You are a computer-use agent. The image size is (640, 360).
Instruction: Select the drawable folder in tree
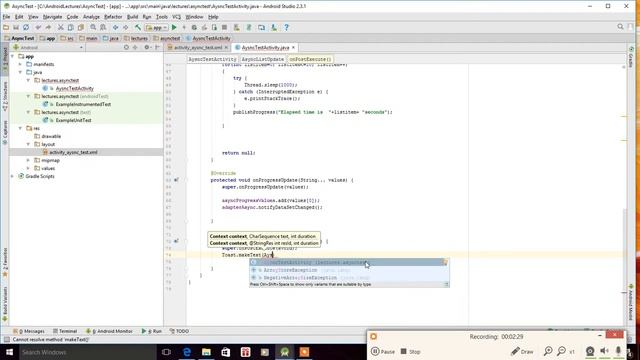(51, 136)
